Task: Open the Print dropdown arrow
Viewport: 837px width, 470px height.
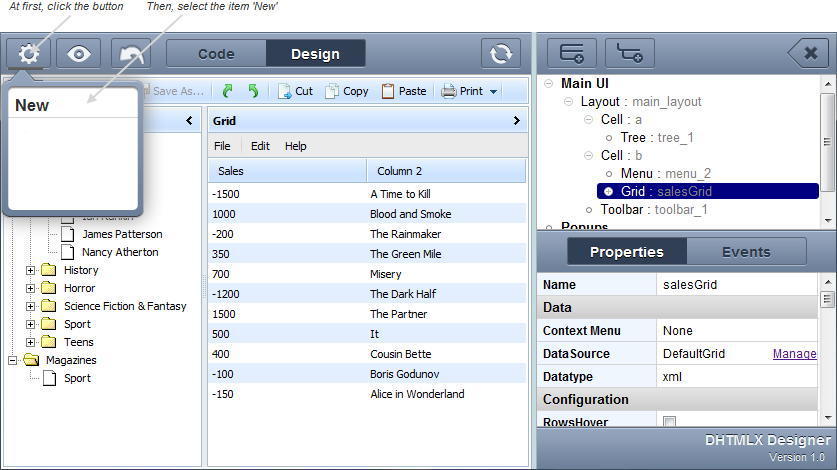Action: (x=494, y=92)
